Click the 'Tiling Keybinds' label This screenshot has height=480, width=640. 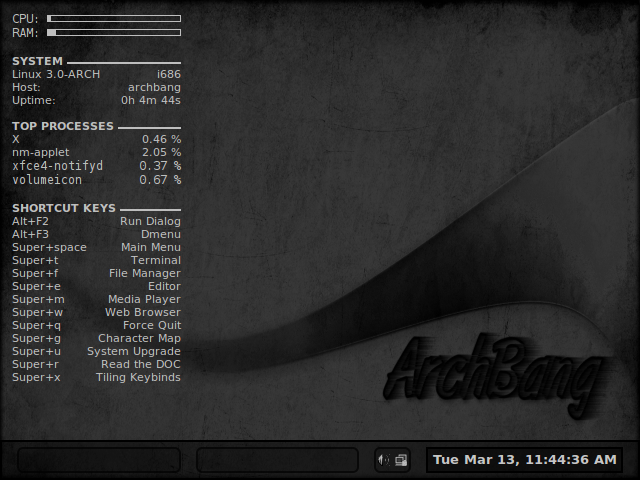point(138,378)
